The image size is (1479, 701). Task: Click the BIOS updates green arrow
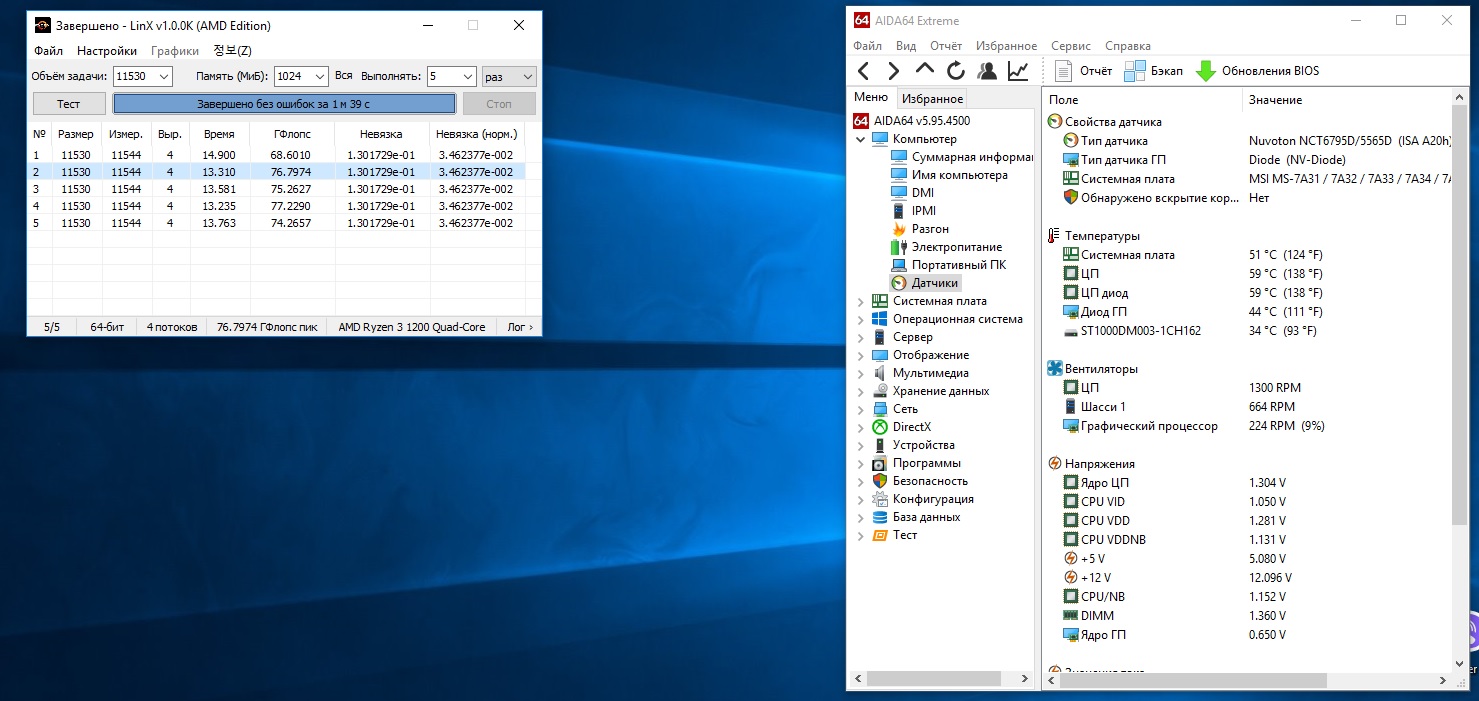[1206, 71]
